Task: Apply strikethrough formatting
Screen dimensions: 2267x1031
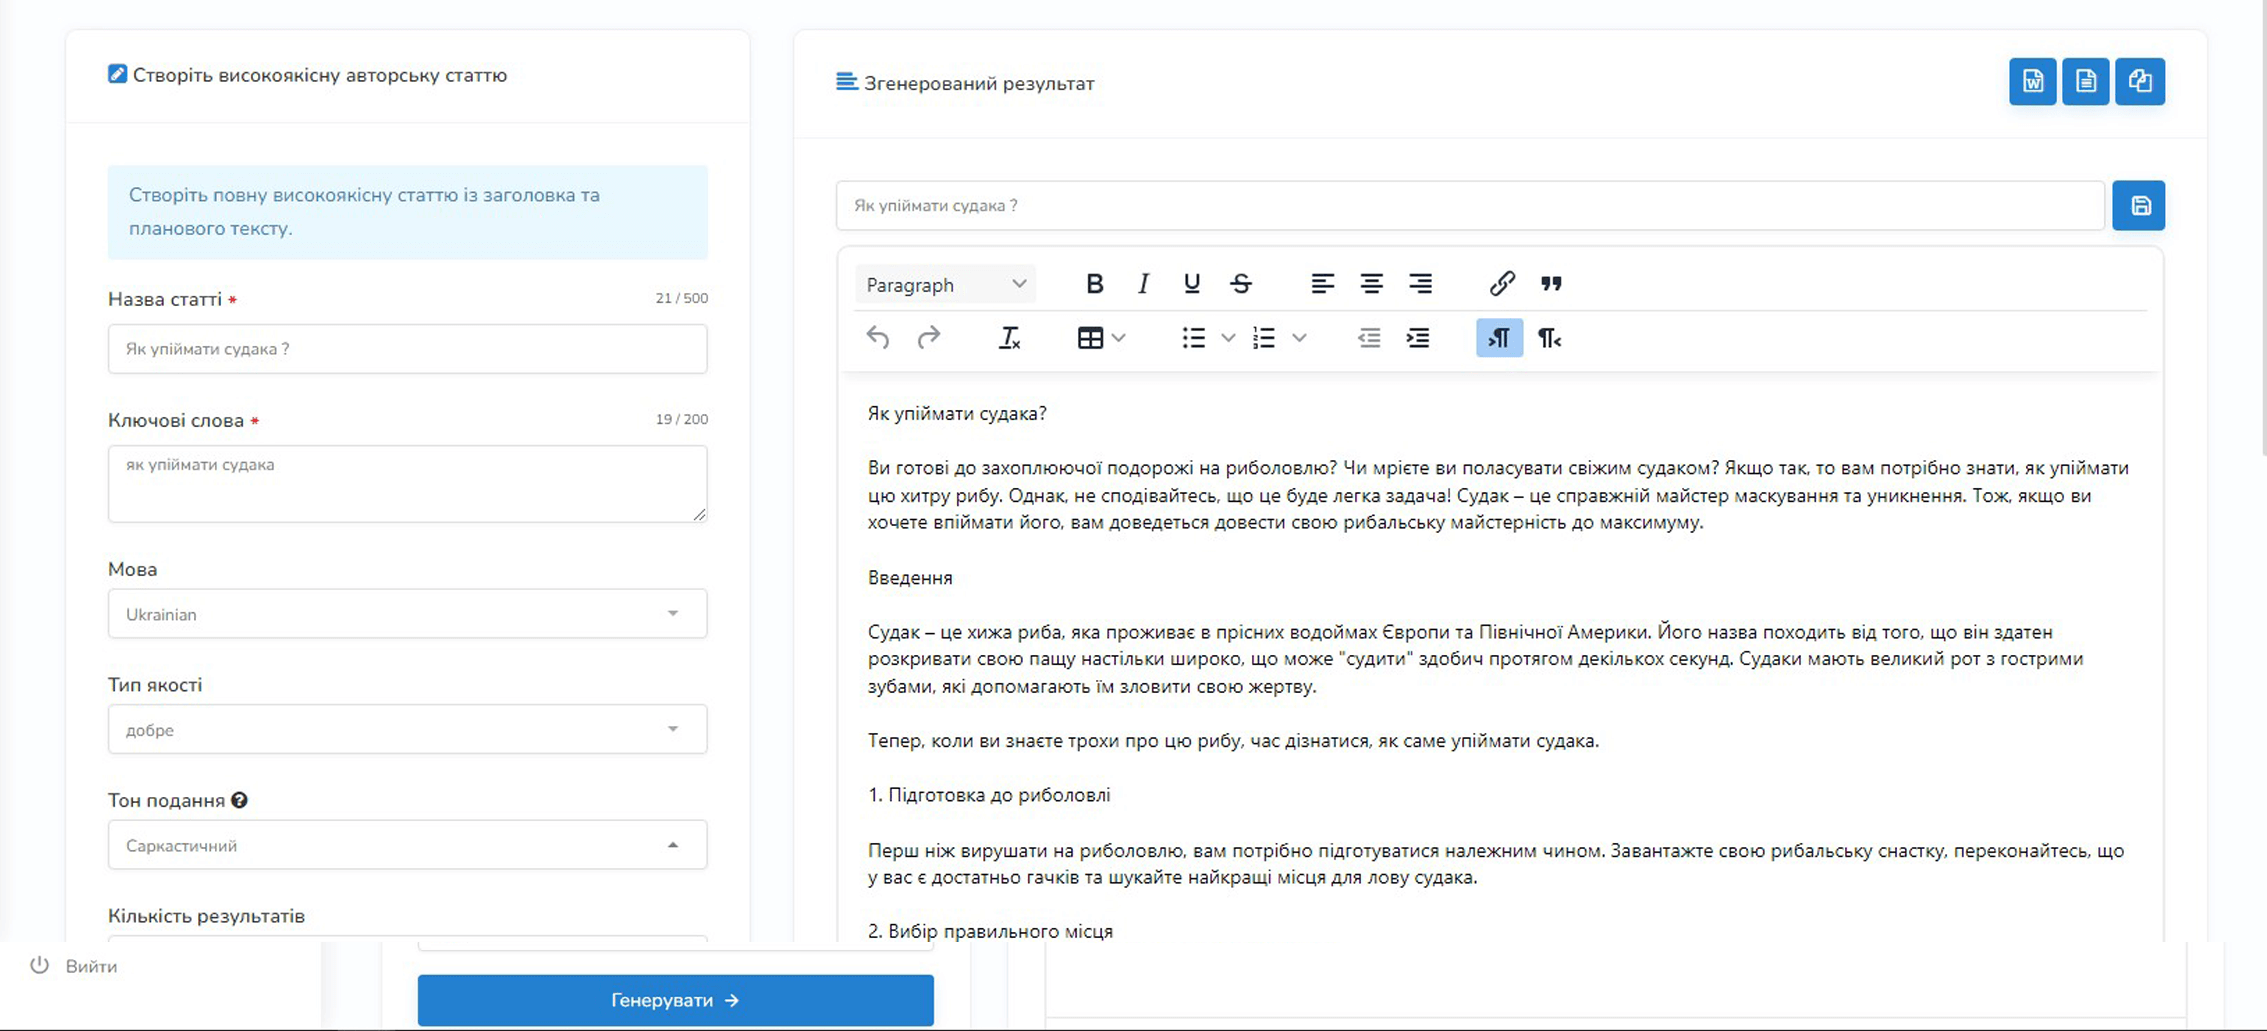Action: (x=1241, y=284)
